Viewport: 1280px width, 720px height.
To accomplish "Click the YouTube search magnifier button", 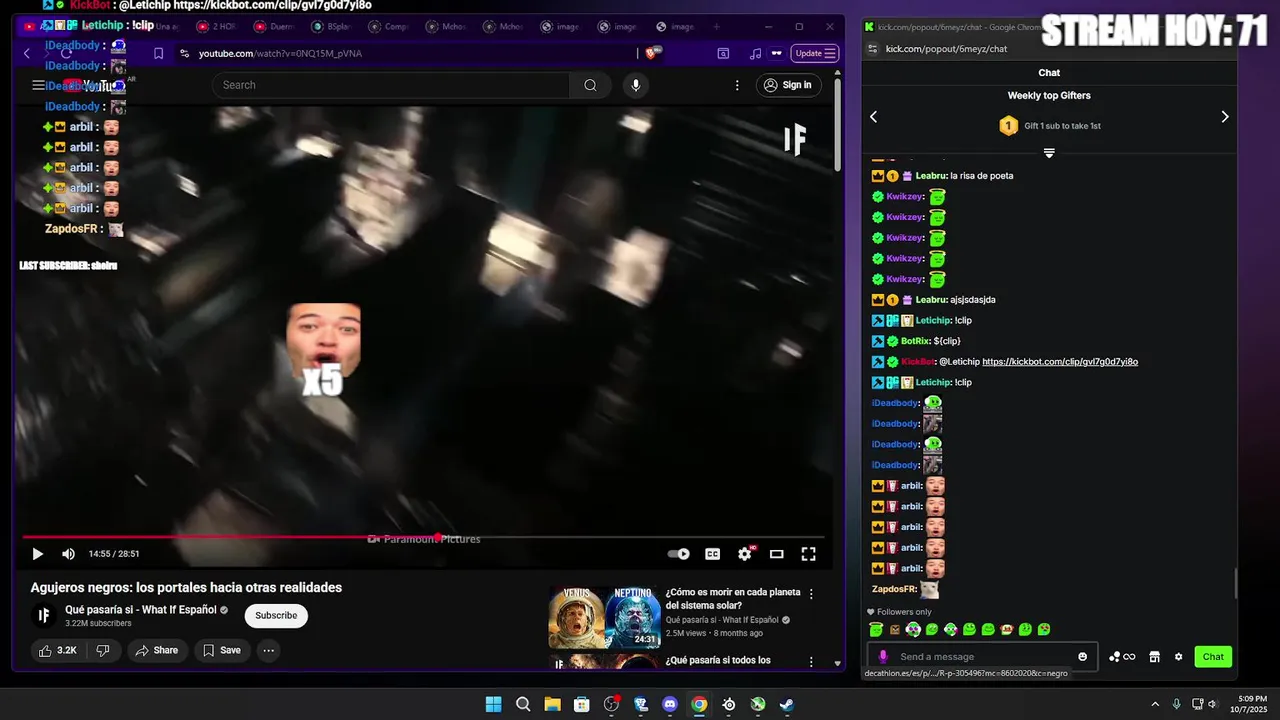I will tap(590, 85).
